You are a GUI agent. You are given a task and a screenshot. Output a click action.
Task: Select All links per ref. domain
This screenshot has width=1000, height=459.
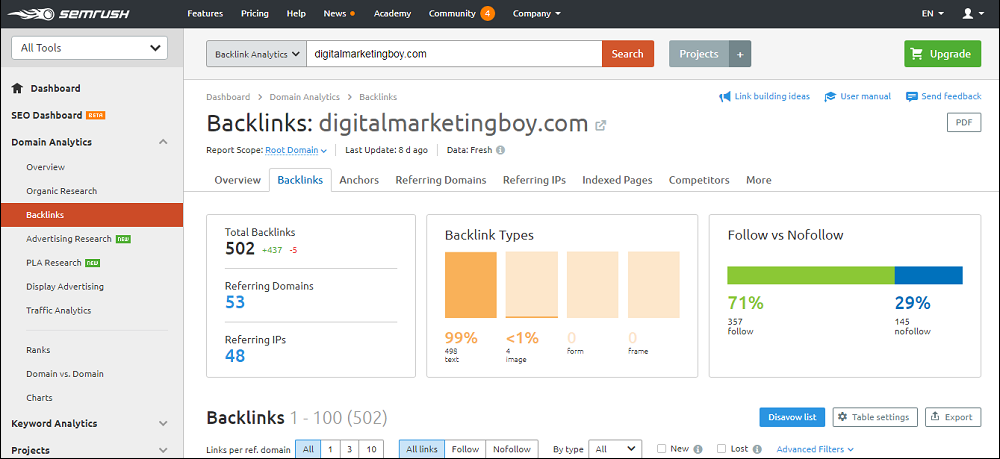pos(308,449)
